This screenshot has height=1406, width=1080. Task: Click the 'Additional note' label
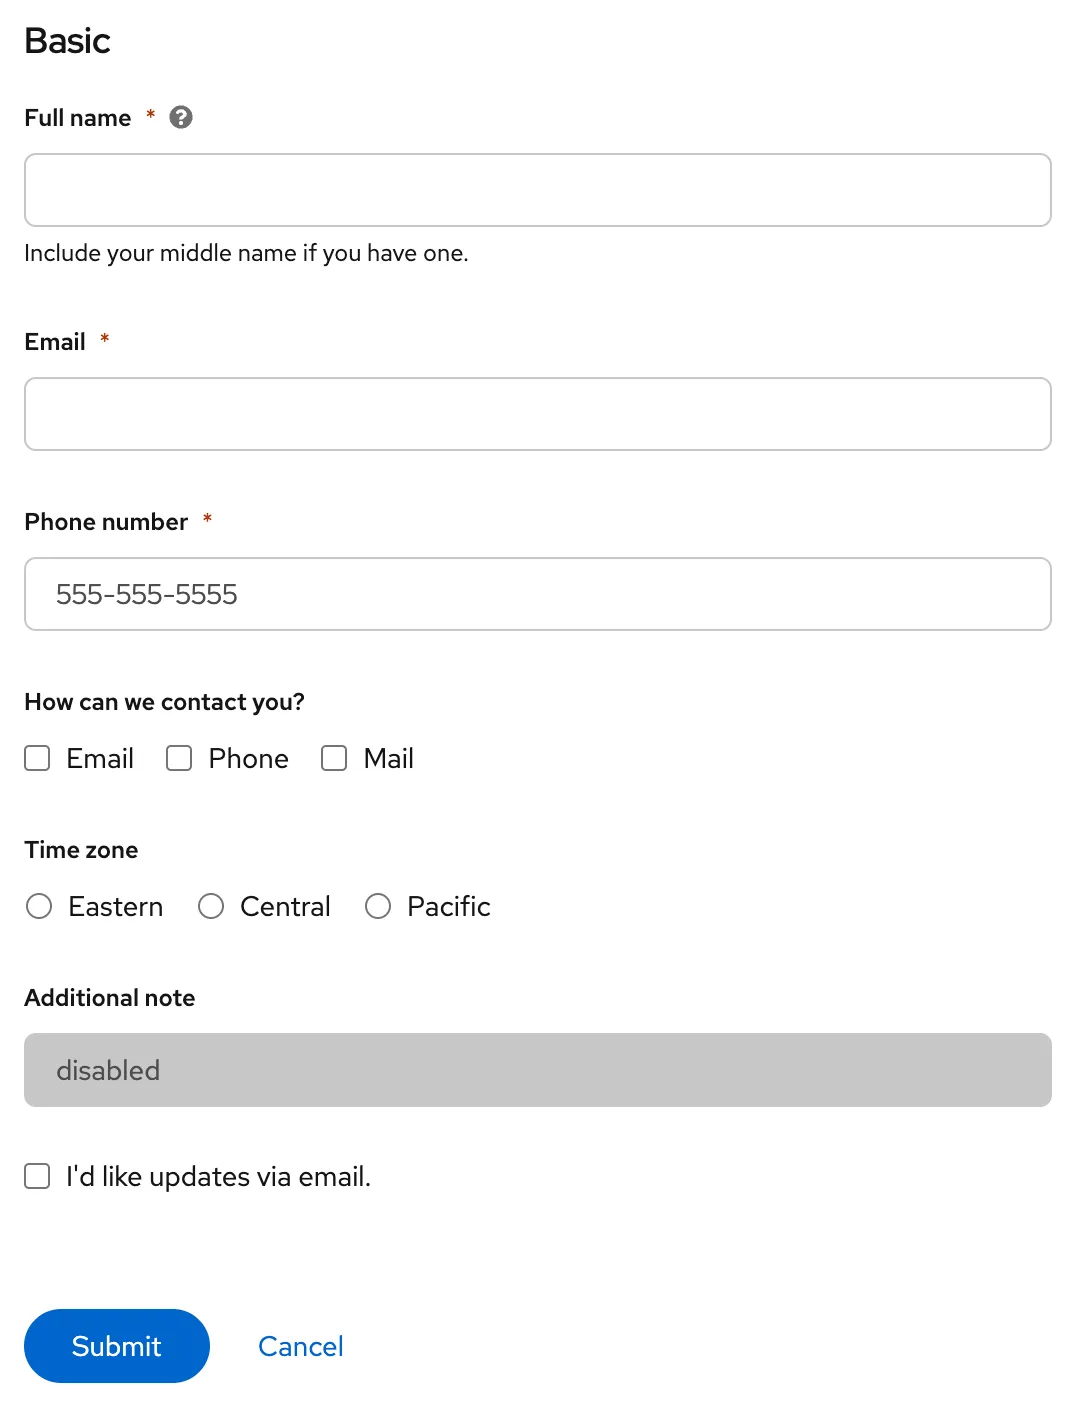point(110,998)
